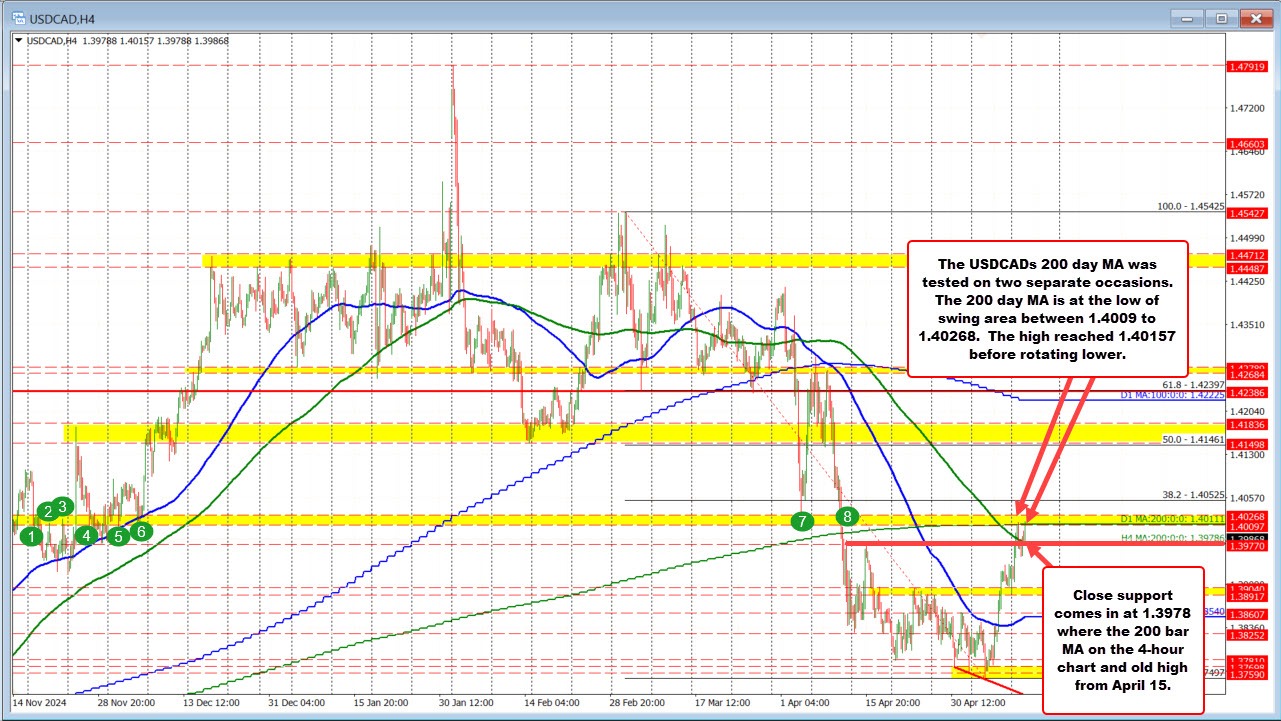Click the black current price label 1.39868
Viewport: 1281px width, 721px height.
pos(1247,538)
